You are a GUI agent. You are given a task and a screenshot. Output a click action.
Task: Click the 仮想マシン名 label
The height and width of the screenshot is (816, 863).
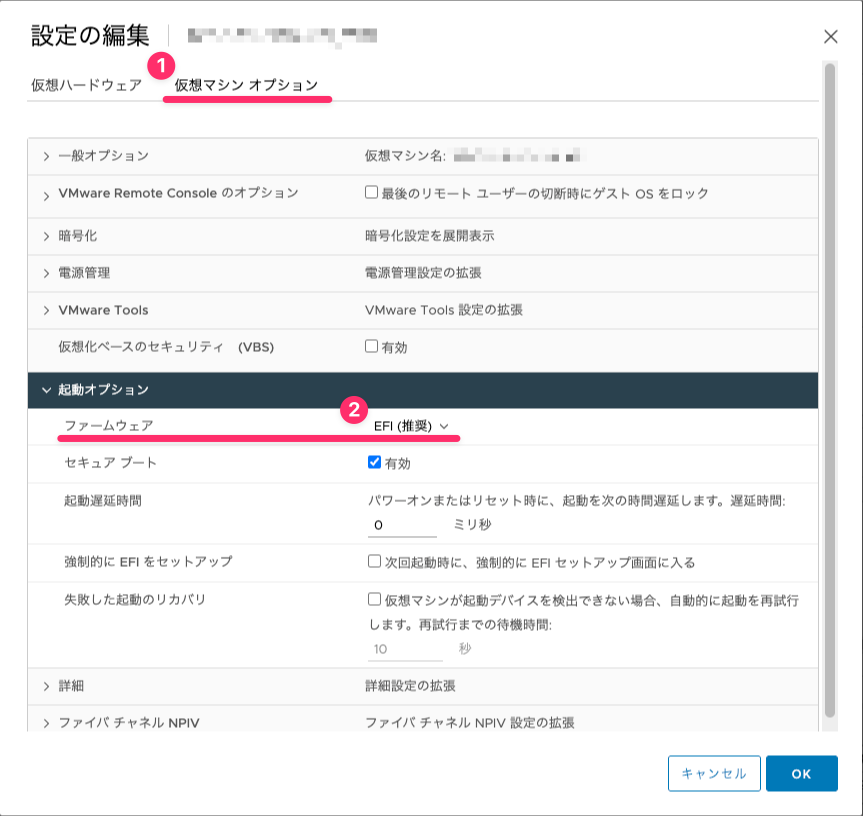pos(405,156)
